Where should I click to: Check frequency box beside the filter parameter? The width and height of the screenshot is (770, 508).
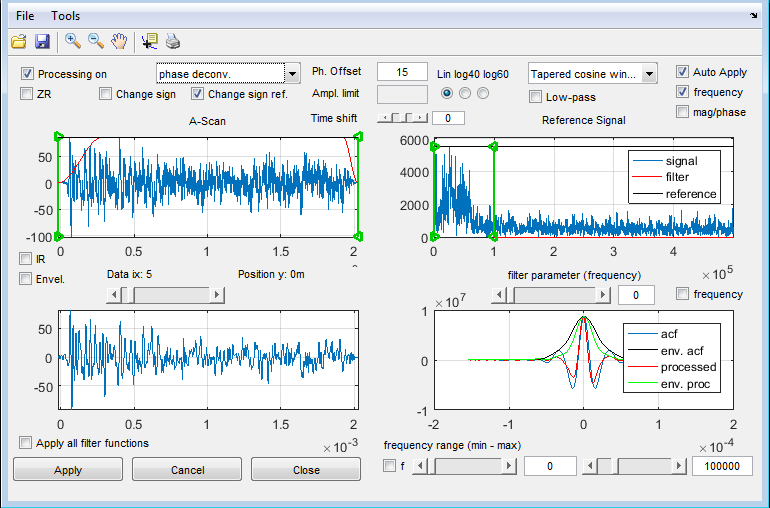click(682, 294)
